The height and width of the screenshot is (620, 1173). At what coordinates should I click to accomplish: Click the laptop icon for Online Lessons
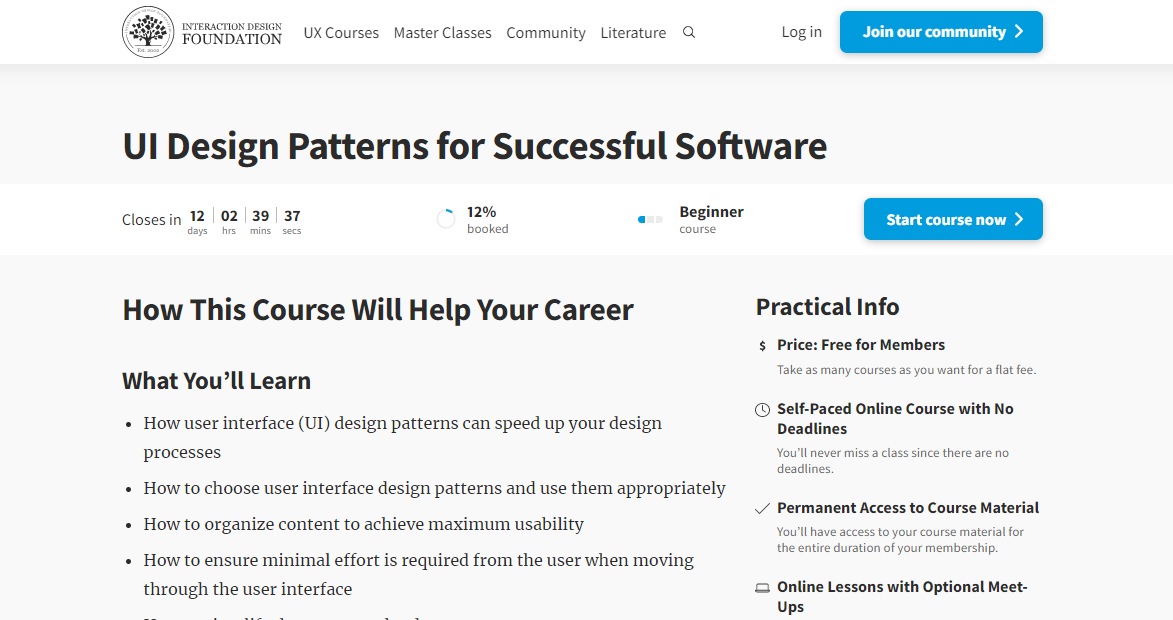762,588
